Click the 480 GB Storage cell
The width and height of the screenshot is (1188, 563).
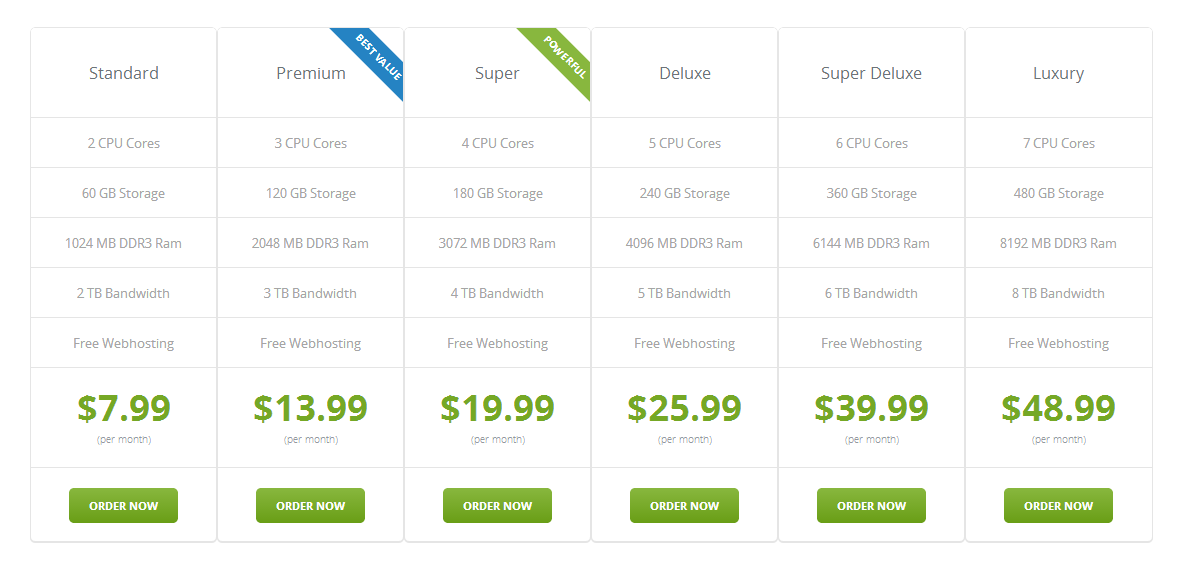tap(1058, 193)
